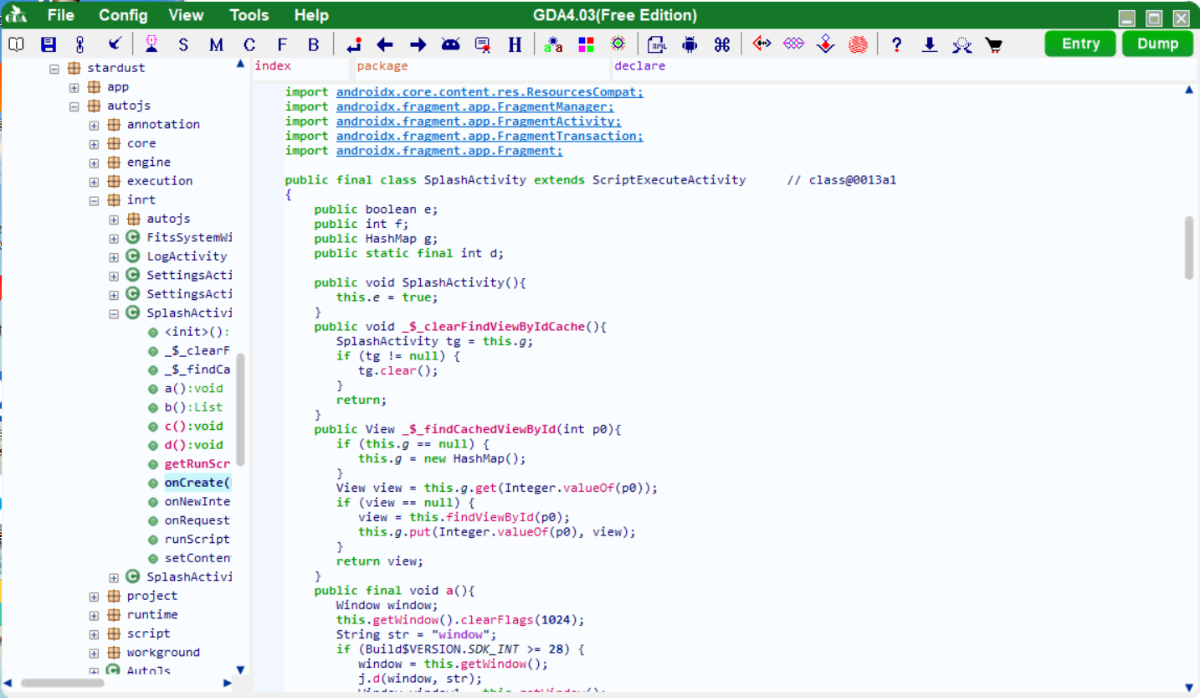Click the red double-arrow diamond icon
This screenshot has width=1200, height=698.
pos(762,44)
